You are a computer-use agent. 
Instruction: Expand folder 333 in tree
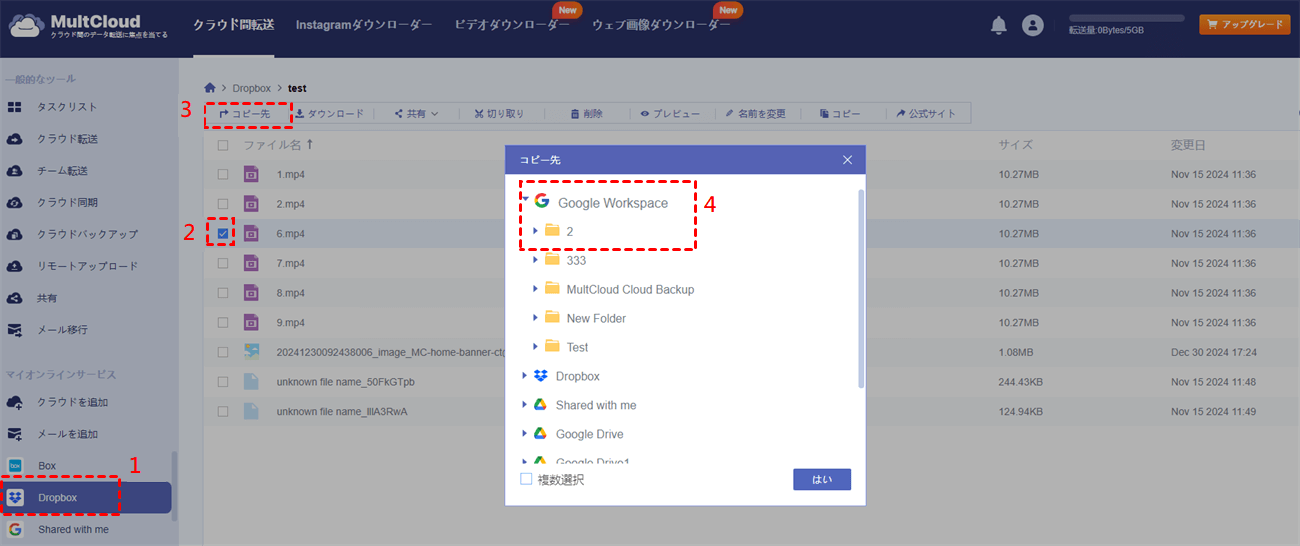pyautogui.click(x=535, y=260)
